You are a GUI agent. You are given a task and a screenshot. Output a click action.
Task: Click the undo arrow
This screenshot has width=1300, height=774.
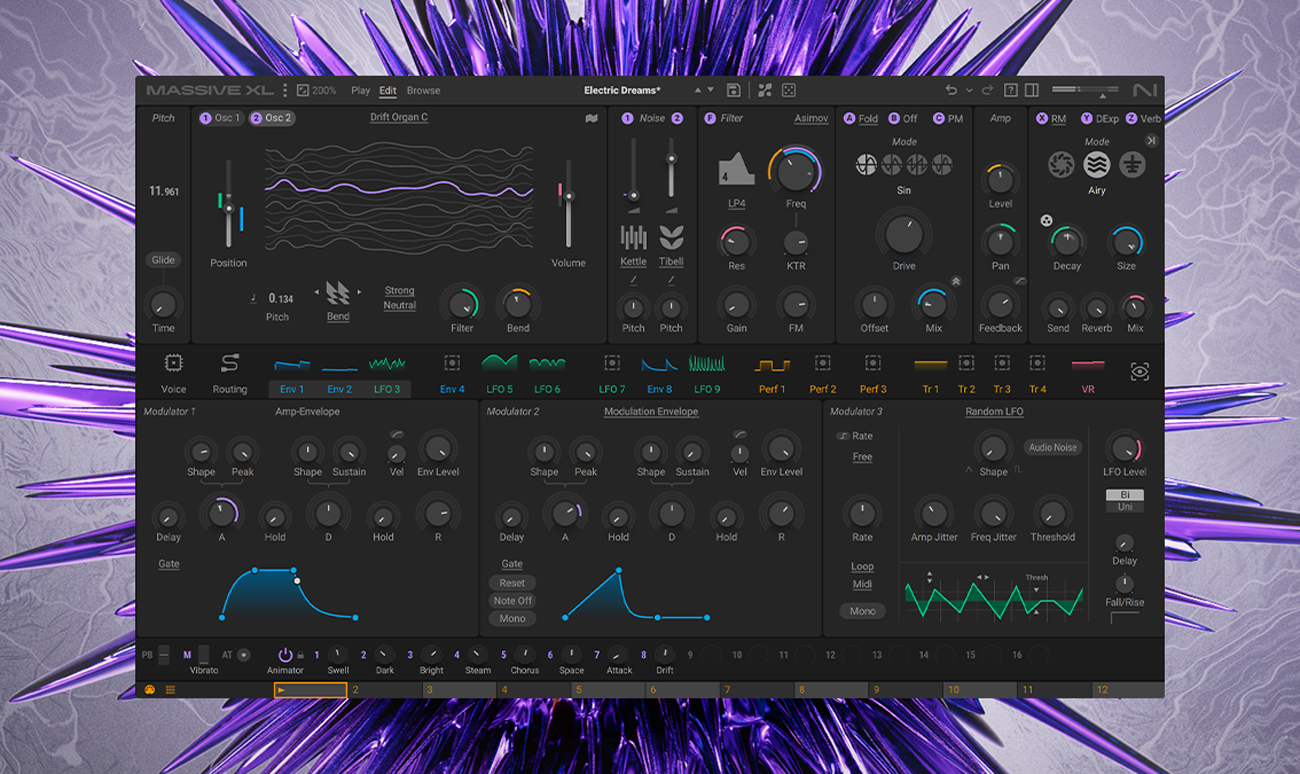(951, 90)
